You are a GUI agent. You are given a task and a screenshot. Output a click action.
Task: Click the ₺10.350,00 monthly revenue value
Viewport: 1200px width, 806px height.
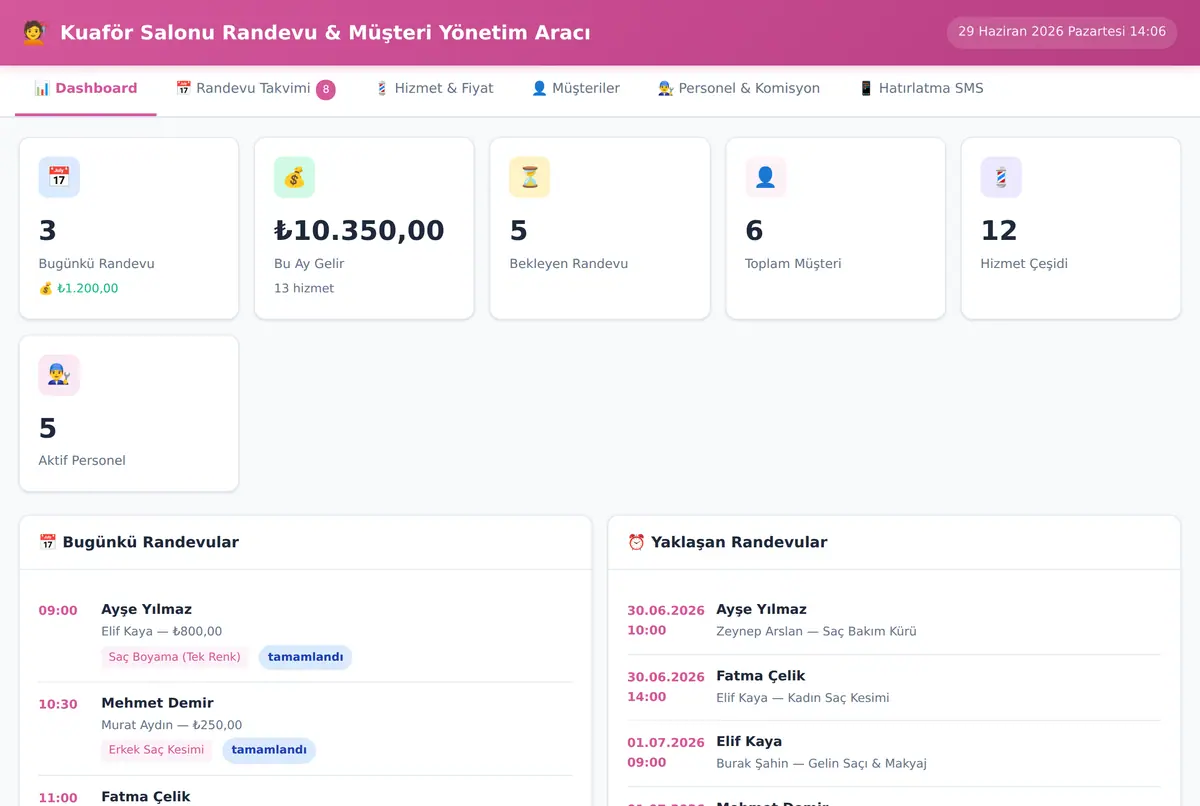(x=359, y=231)
